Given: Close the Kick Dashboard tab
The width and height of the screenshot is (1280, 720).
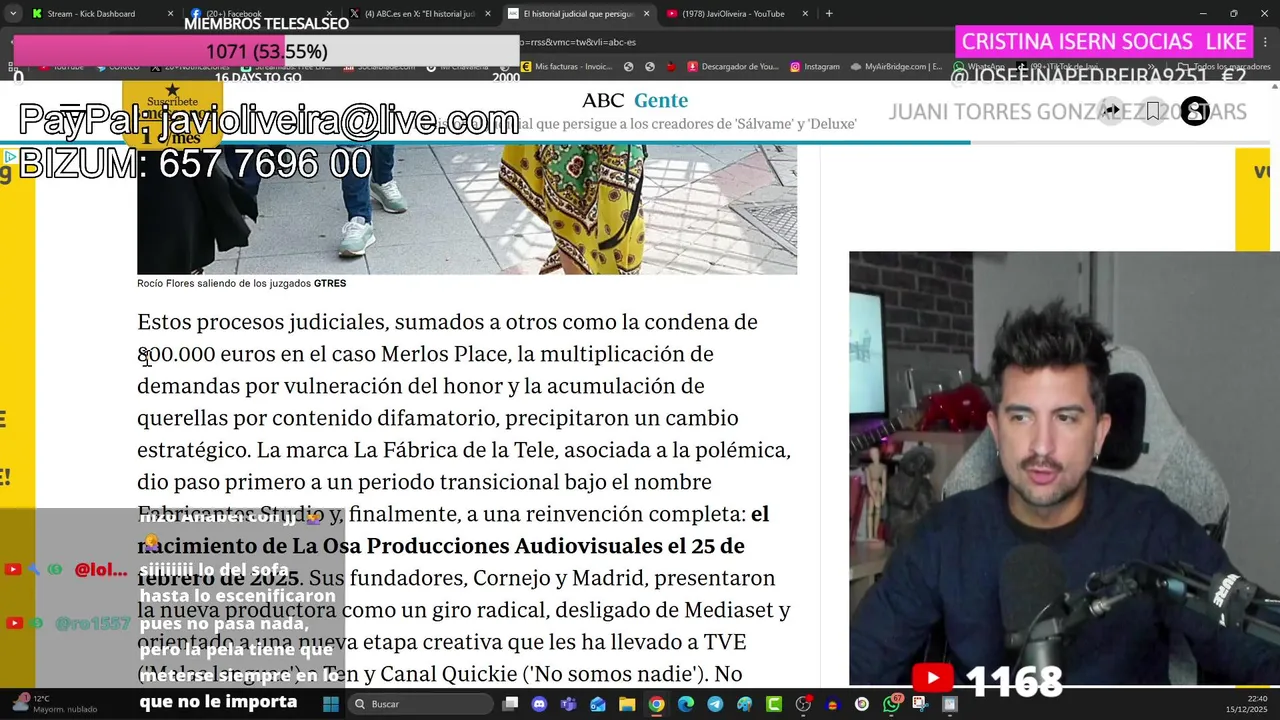Looking at the screenshot, I should pyautogui.click(x=170, y=14).
